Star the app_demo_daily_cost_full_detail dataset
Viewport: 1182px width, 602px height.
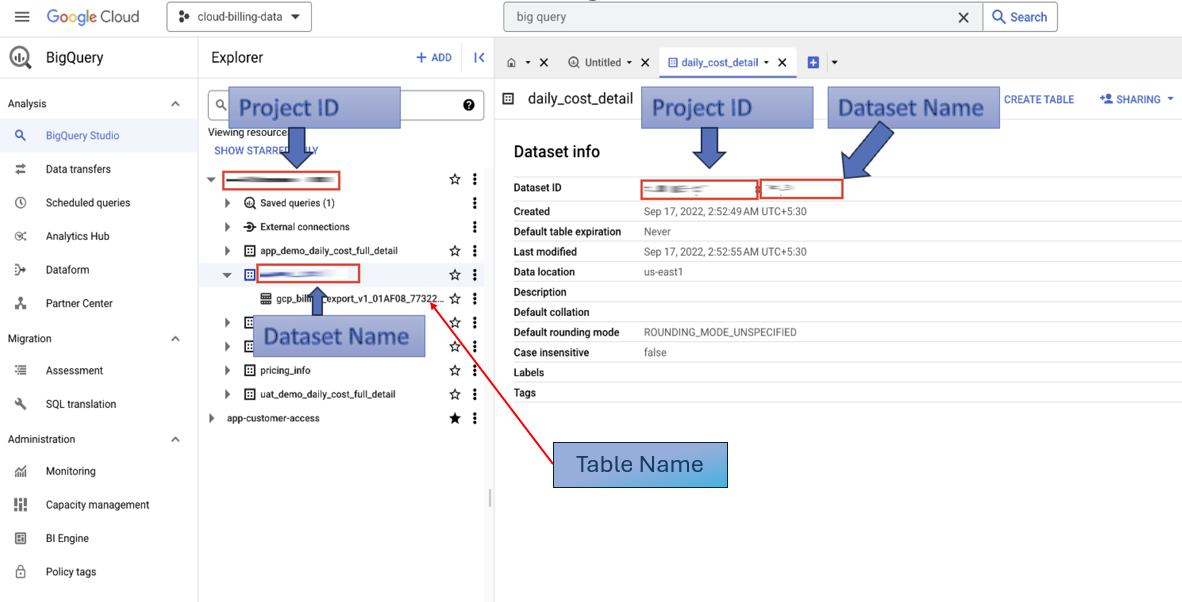[455, 251]
